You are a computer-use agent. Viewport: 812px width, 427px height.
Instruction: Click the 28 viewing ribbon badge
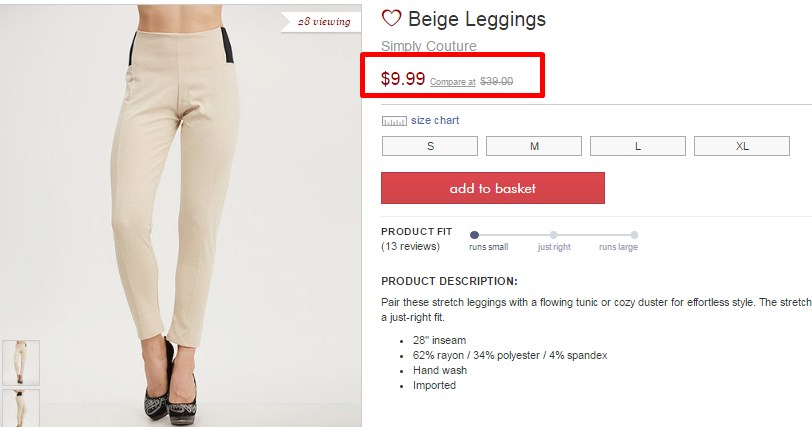click(321, 22)
